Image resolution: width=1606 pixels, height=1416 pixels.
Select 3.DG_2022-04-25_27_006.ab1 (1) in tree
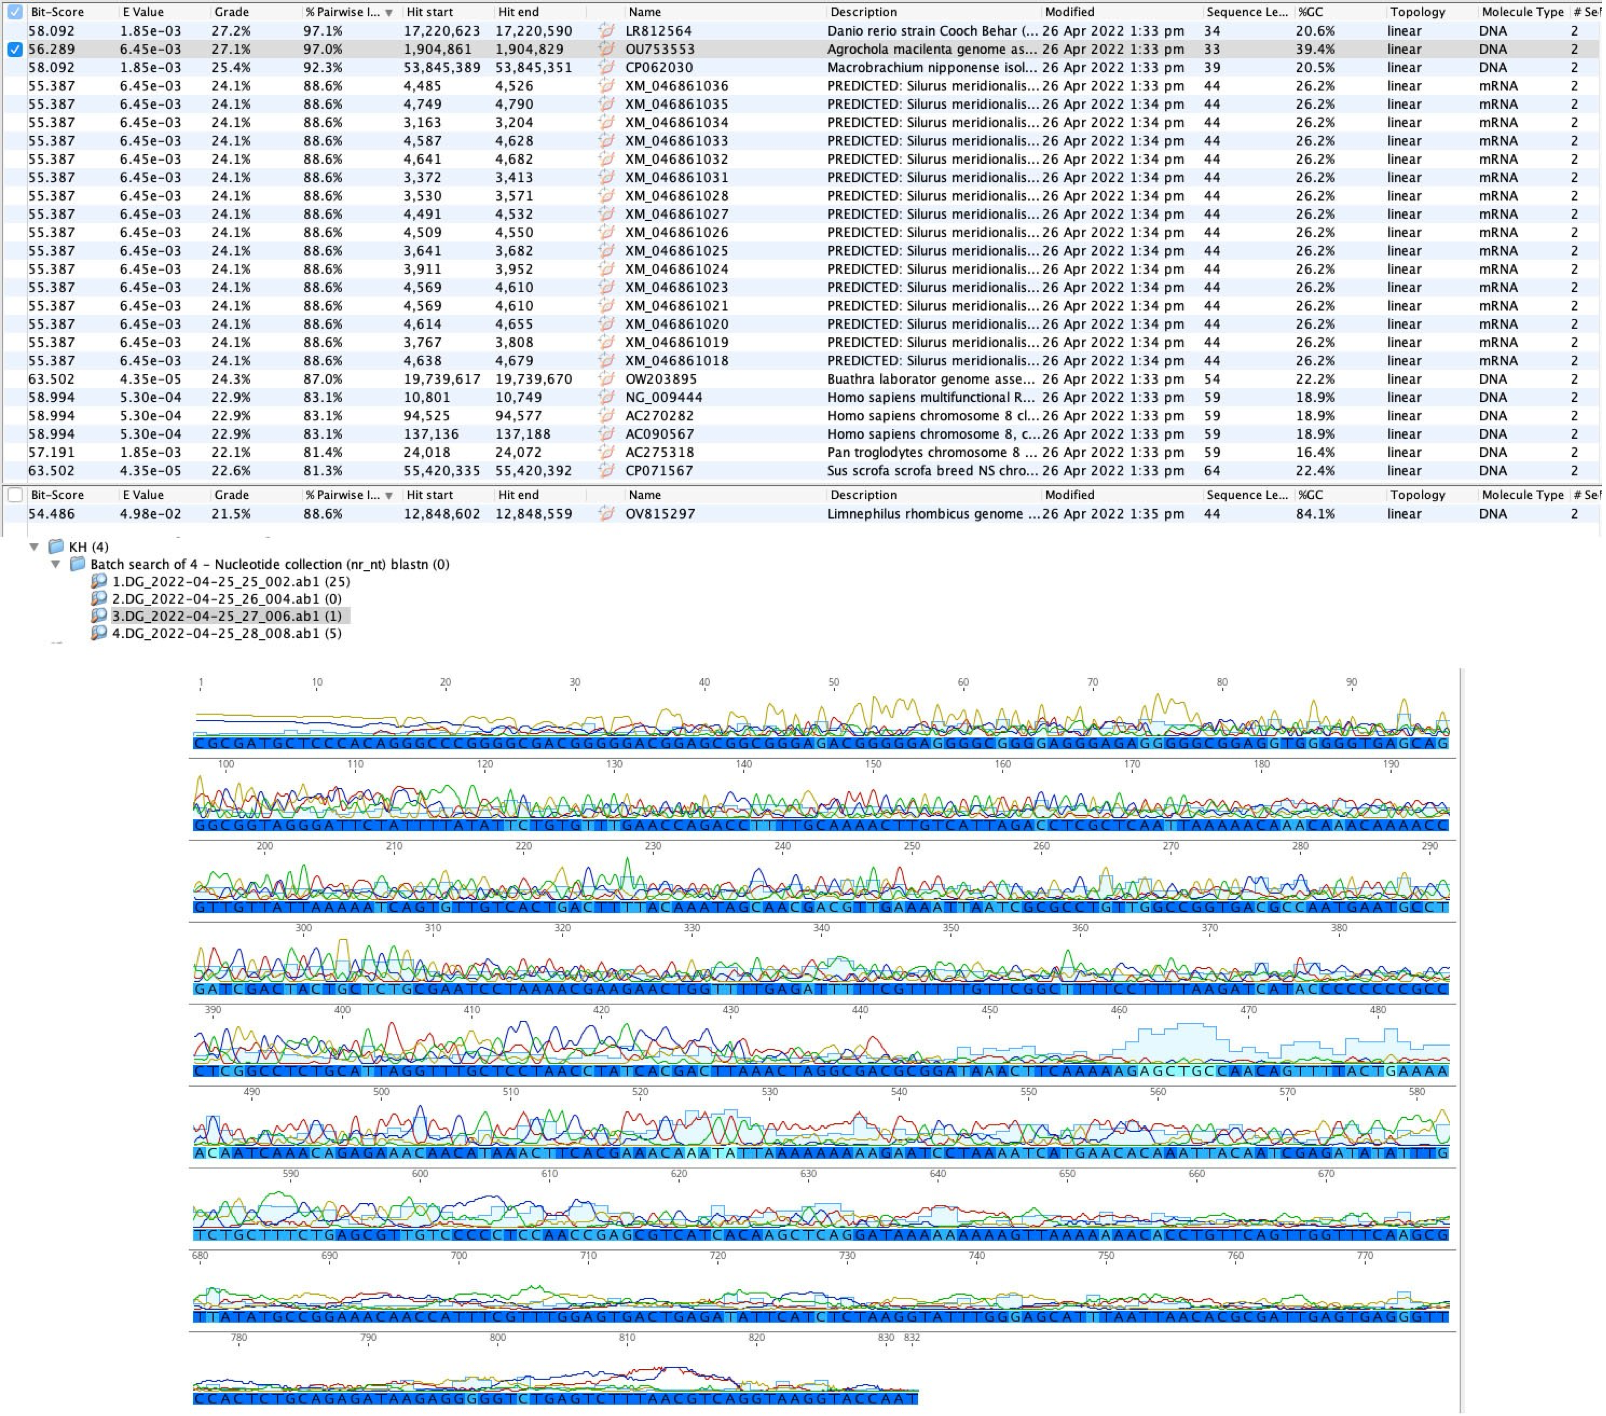tap(216, 617)
